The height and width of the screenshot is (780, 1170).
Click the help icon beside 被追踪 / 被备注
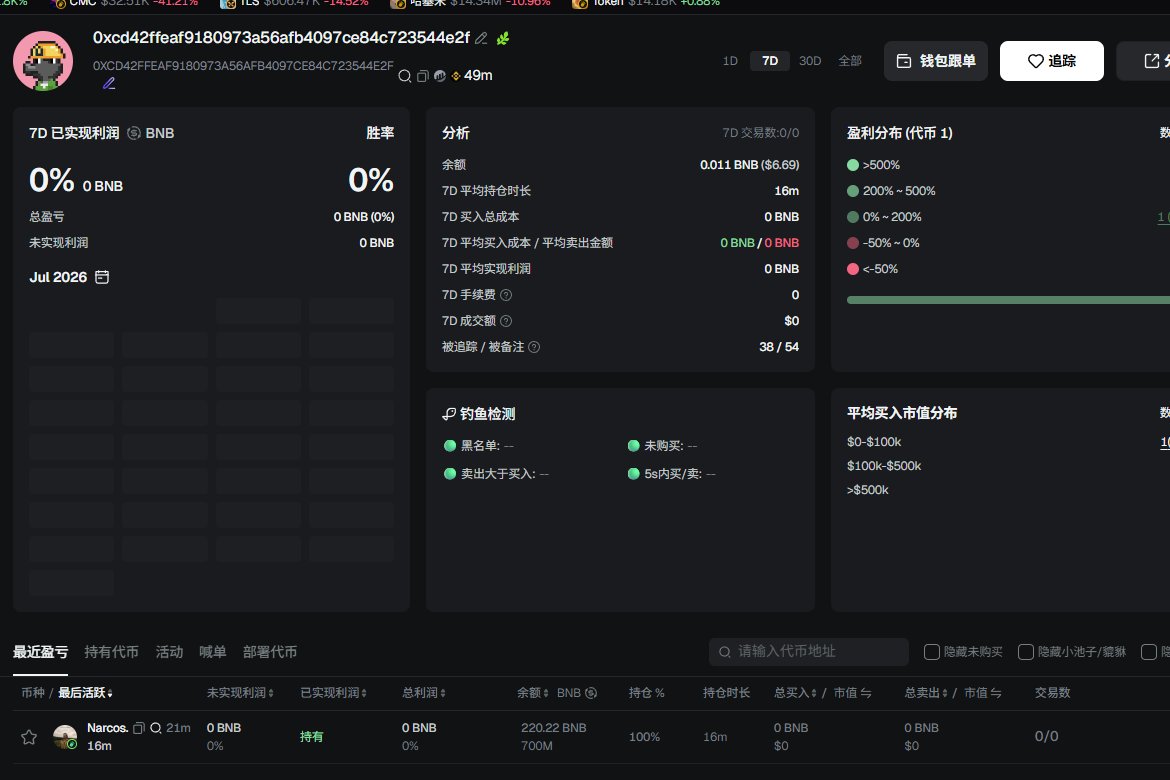pyautogui.click(x=534, y=347)
